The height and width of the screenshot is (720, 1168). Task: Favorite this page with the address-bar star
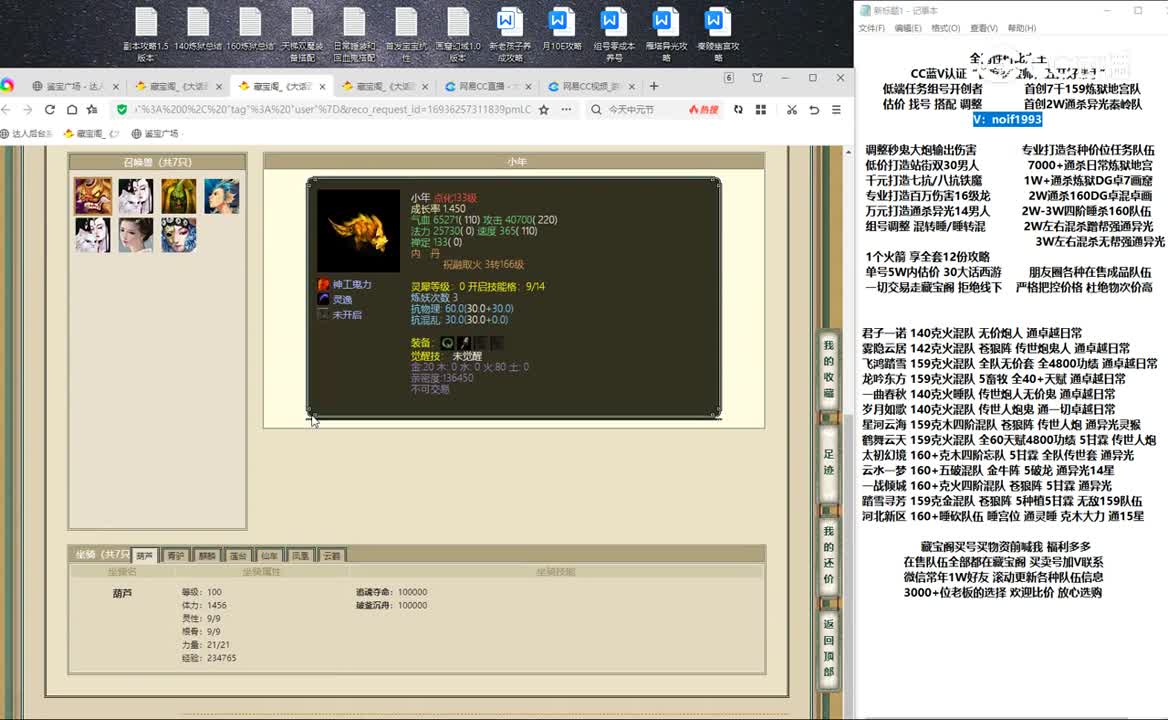click(x=544, y=109)
